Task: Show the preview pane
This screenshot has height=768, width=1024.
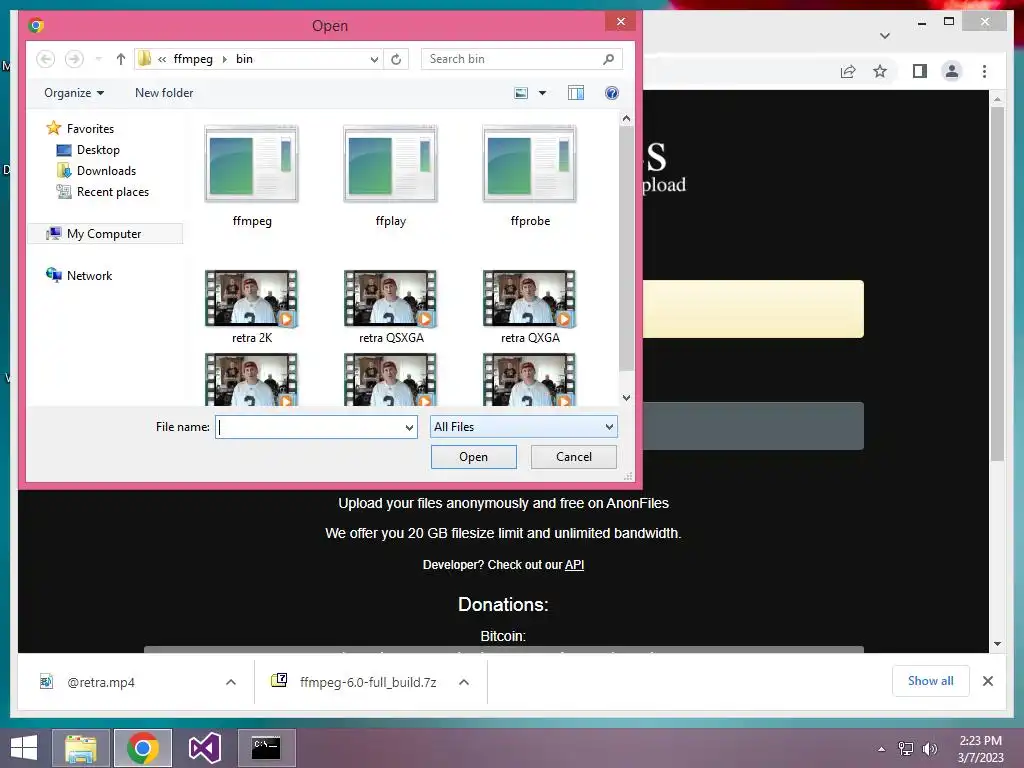Action: [x=575, y=93]
